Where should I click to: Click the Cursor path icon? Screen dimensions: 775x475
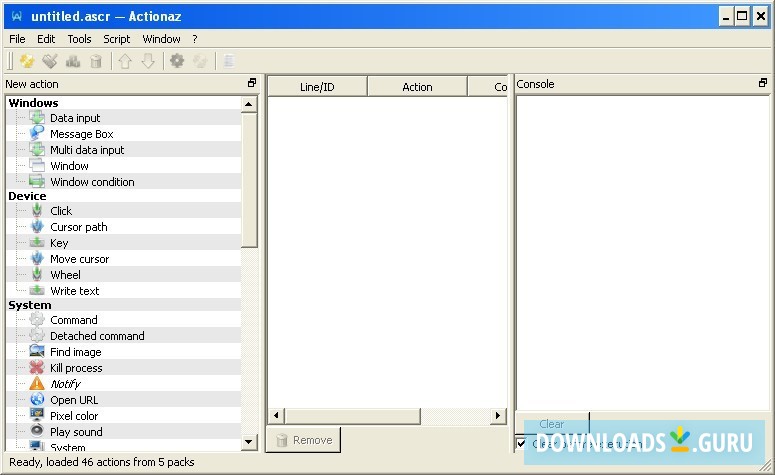coord(37,226)
